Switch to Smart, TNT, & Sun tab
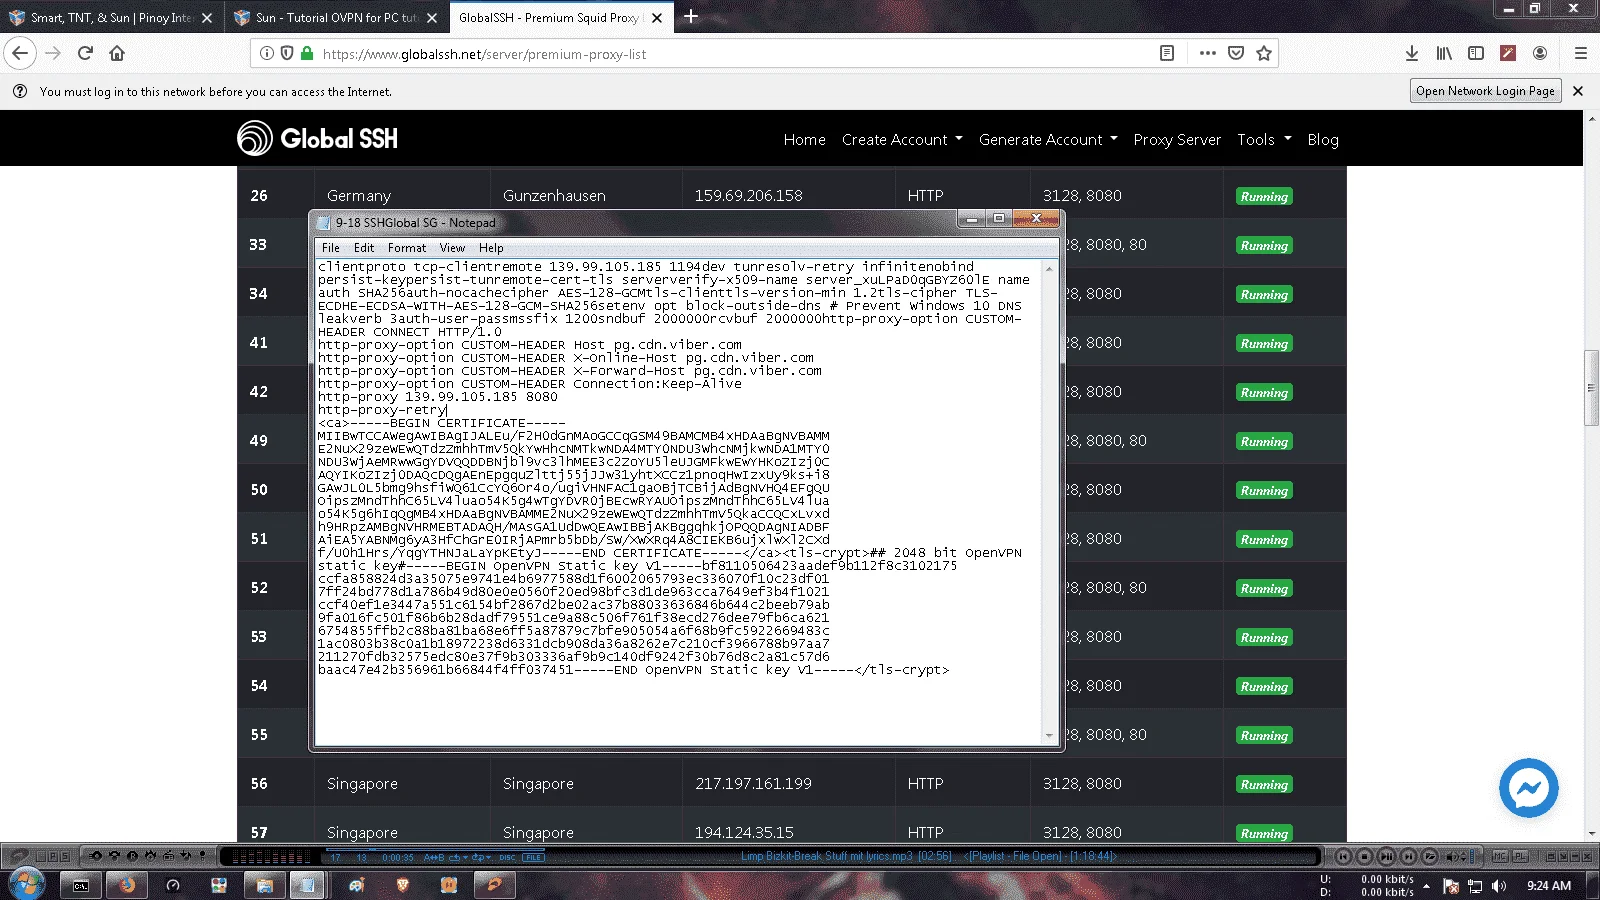1600x900 pixels. pos(110,18)
